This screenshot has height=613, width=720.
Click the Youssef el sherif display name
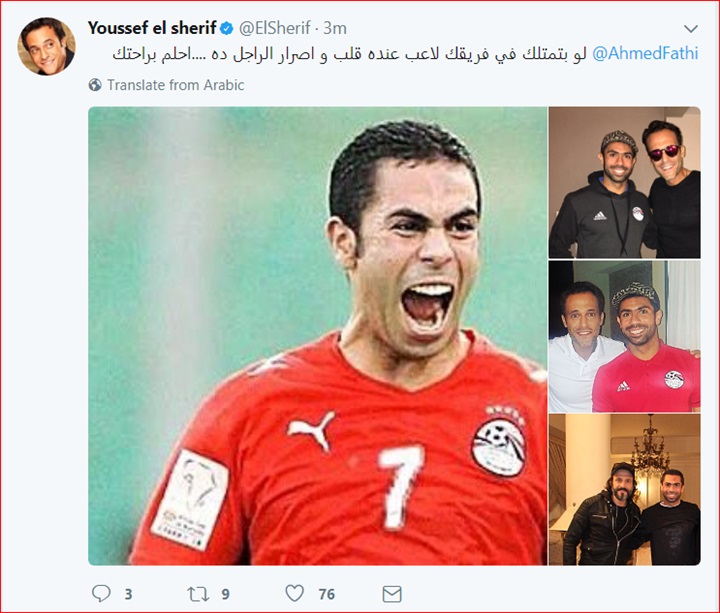[152, 28]
